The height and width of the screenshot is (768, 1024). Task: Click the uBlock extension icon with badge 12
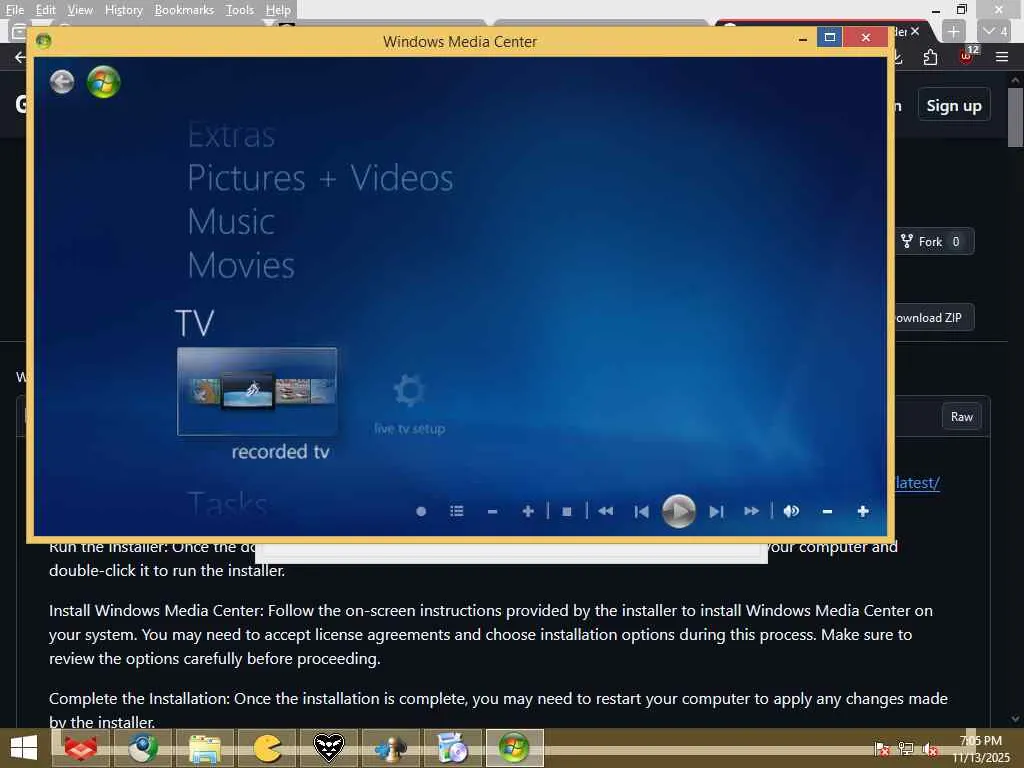(967, 56)
